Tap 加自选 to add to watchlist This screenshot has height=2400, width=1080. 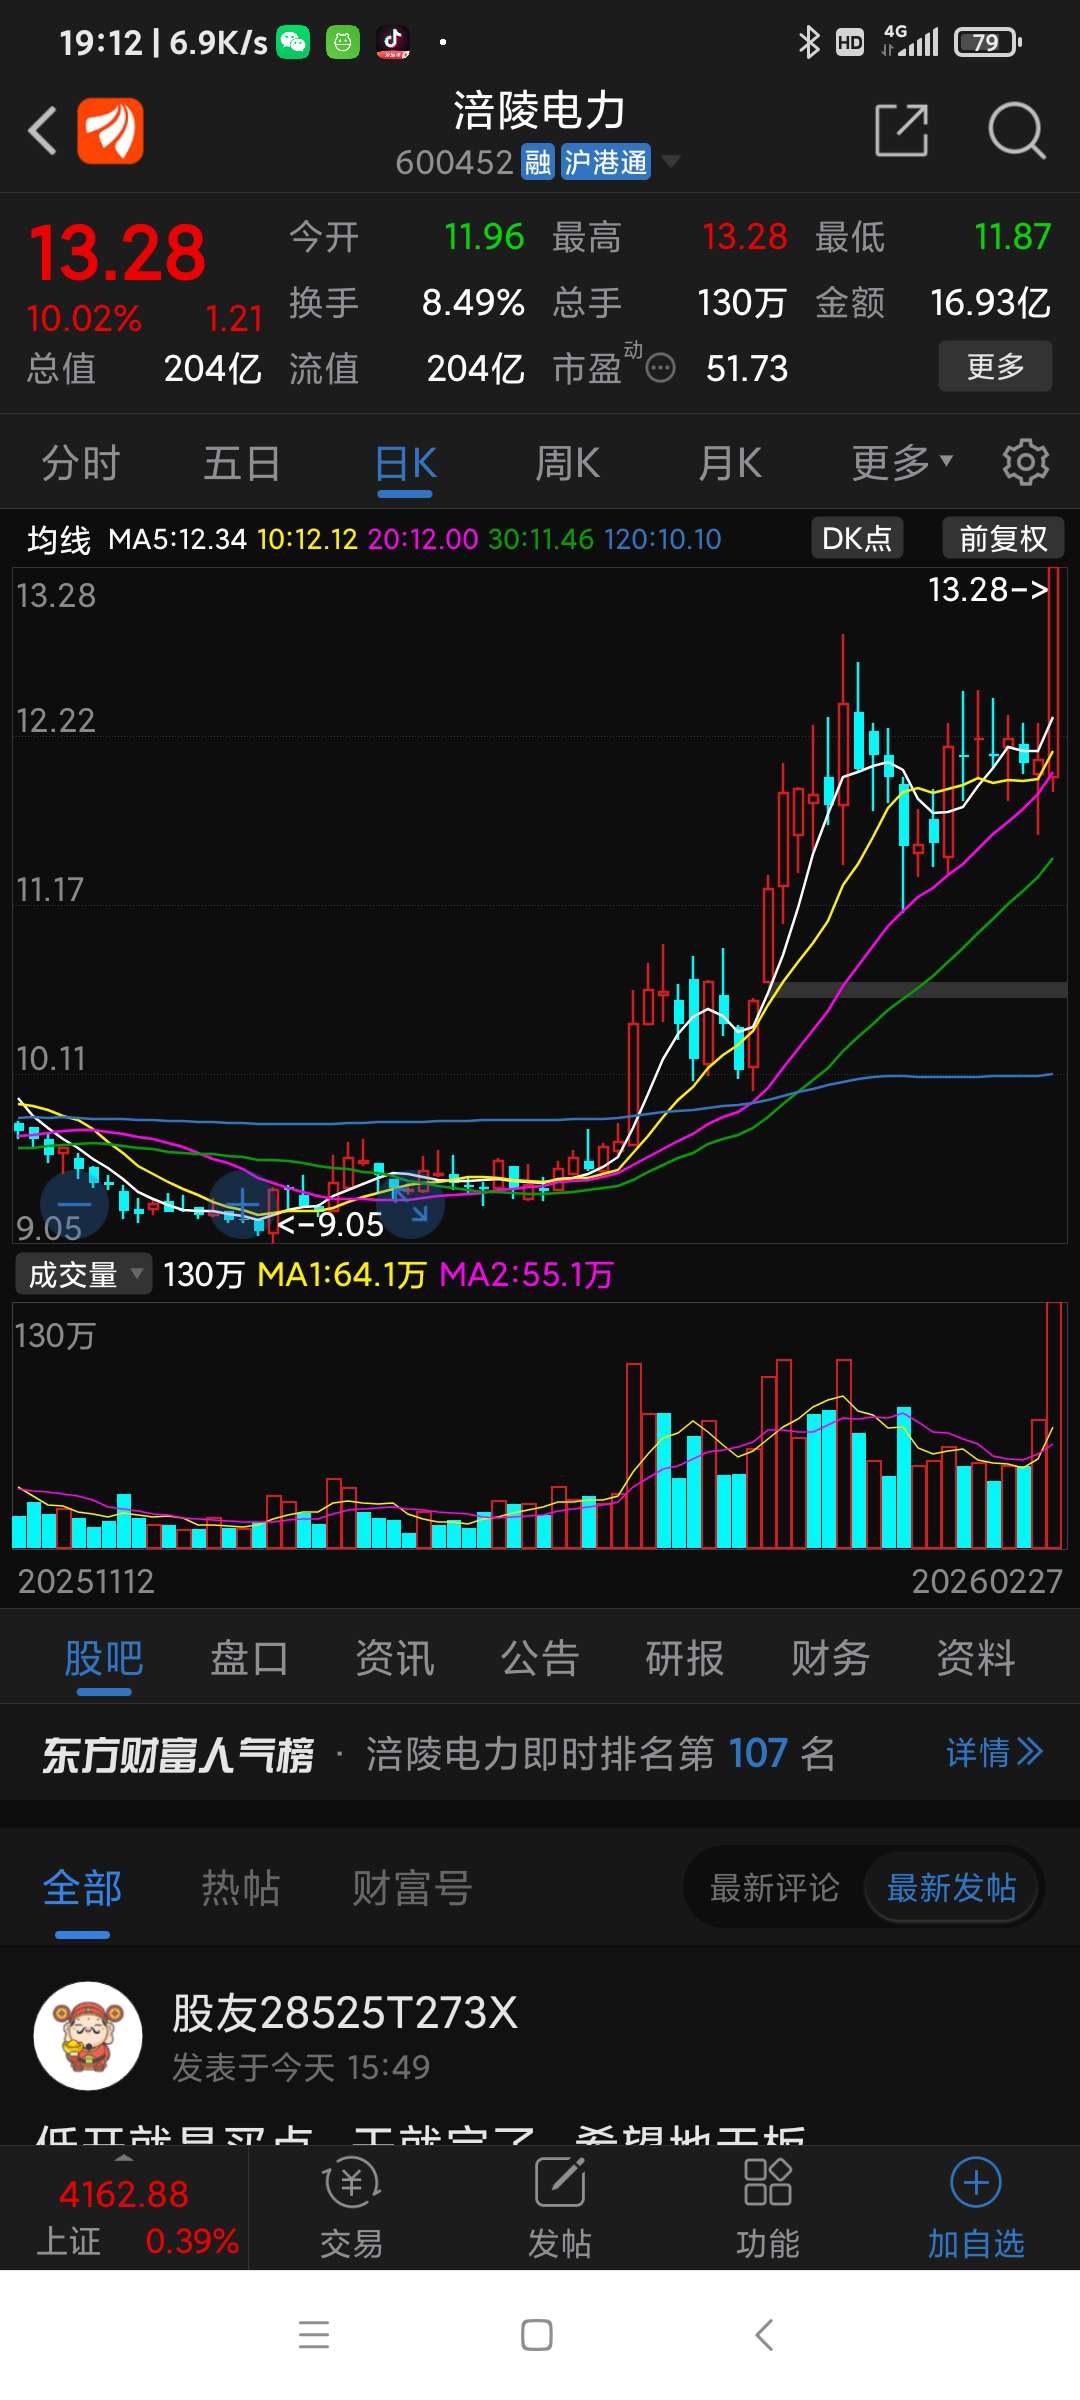pos(976,2208)
